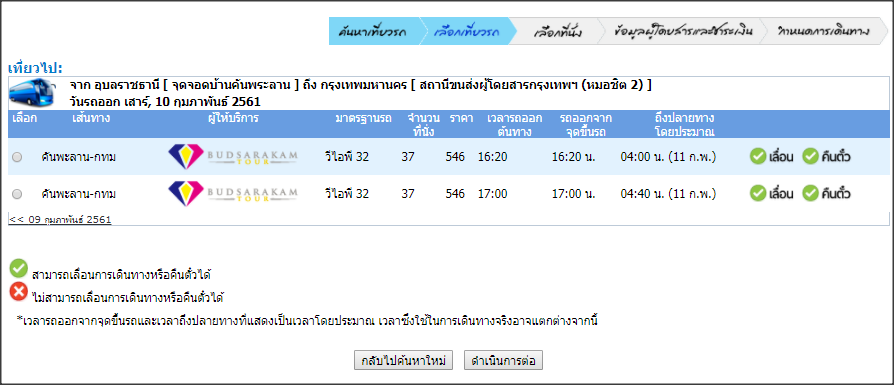This screenshot has height=385, width=894.
Task: Click Budsarakam Tour logo in 17:00 row
Action: (233, 193)
